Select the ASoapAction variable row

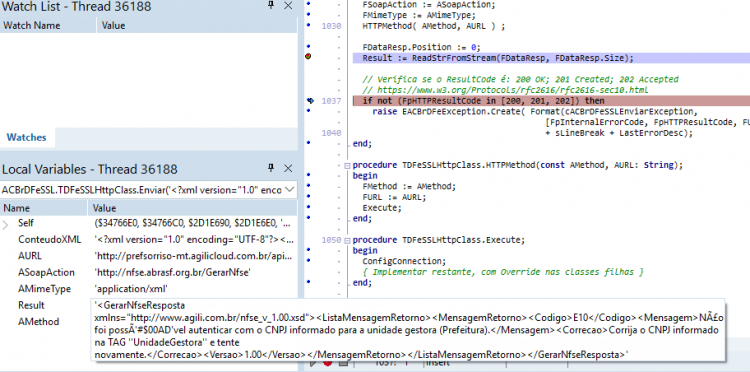tap(148, 273)
